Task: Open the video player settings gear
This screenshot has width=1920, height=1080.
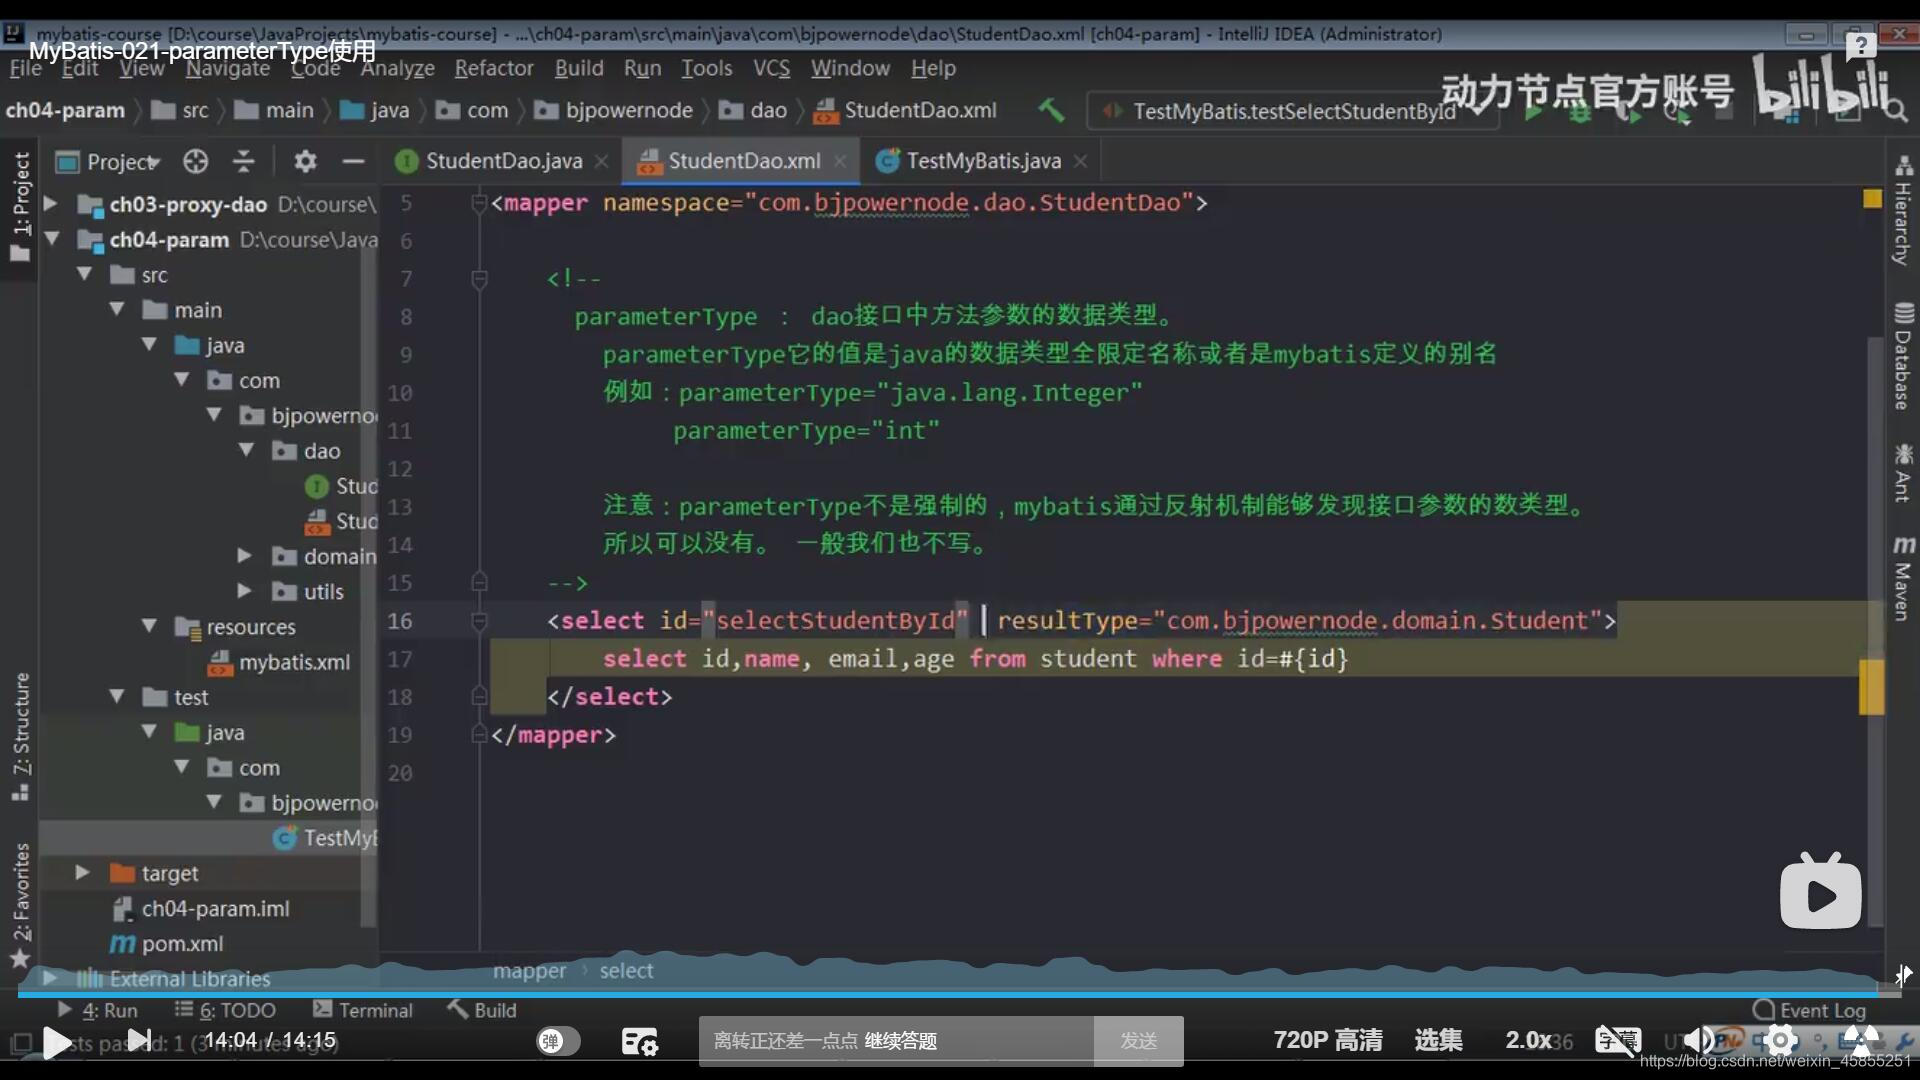Action: click(x=1781, y=1041)
